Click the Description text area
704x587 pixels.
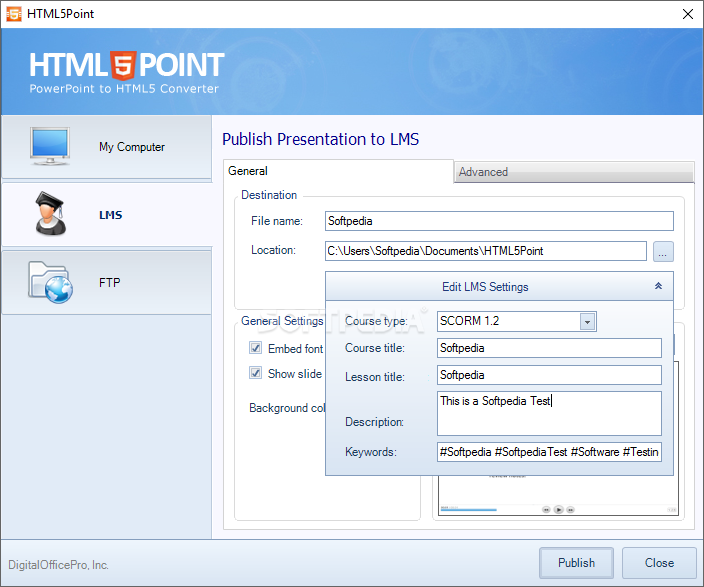pyautogui.click(x=549, y=413)
